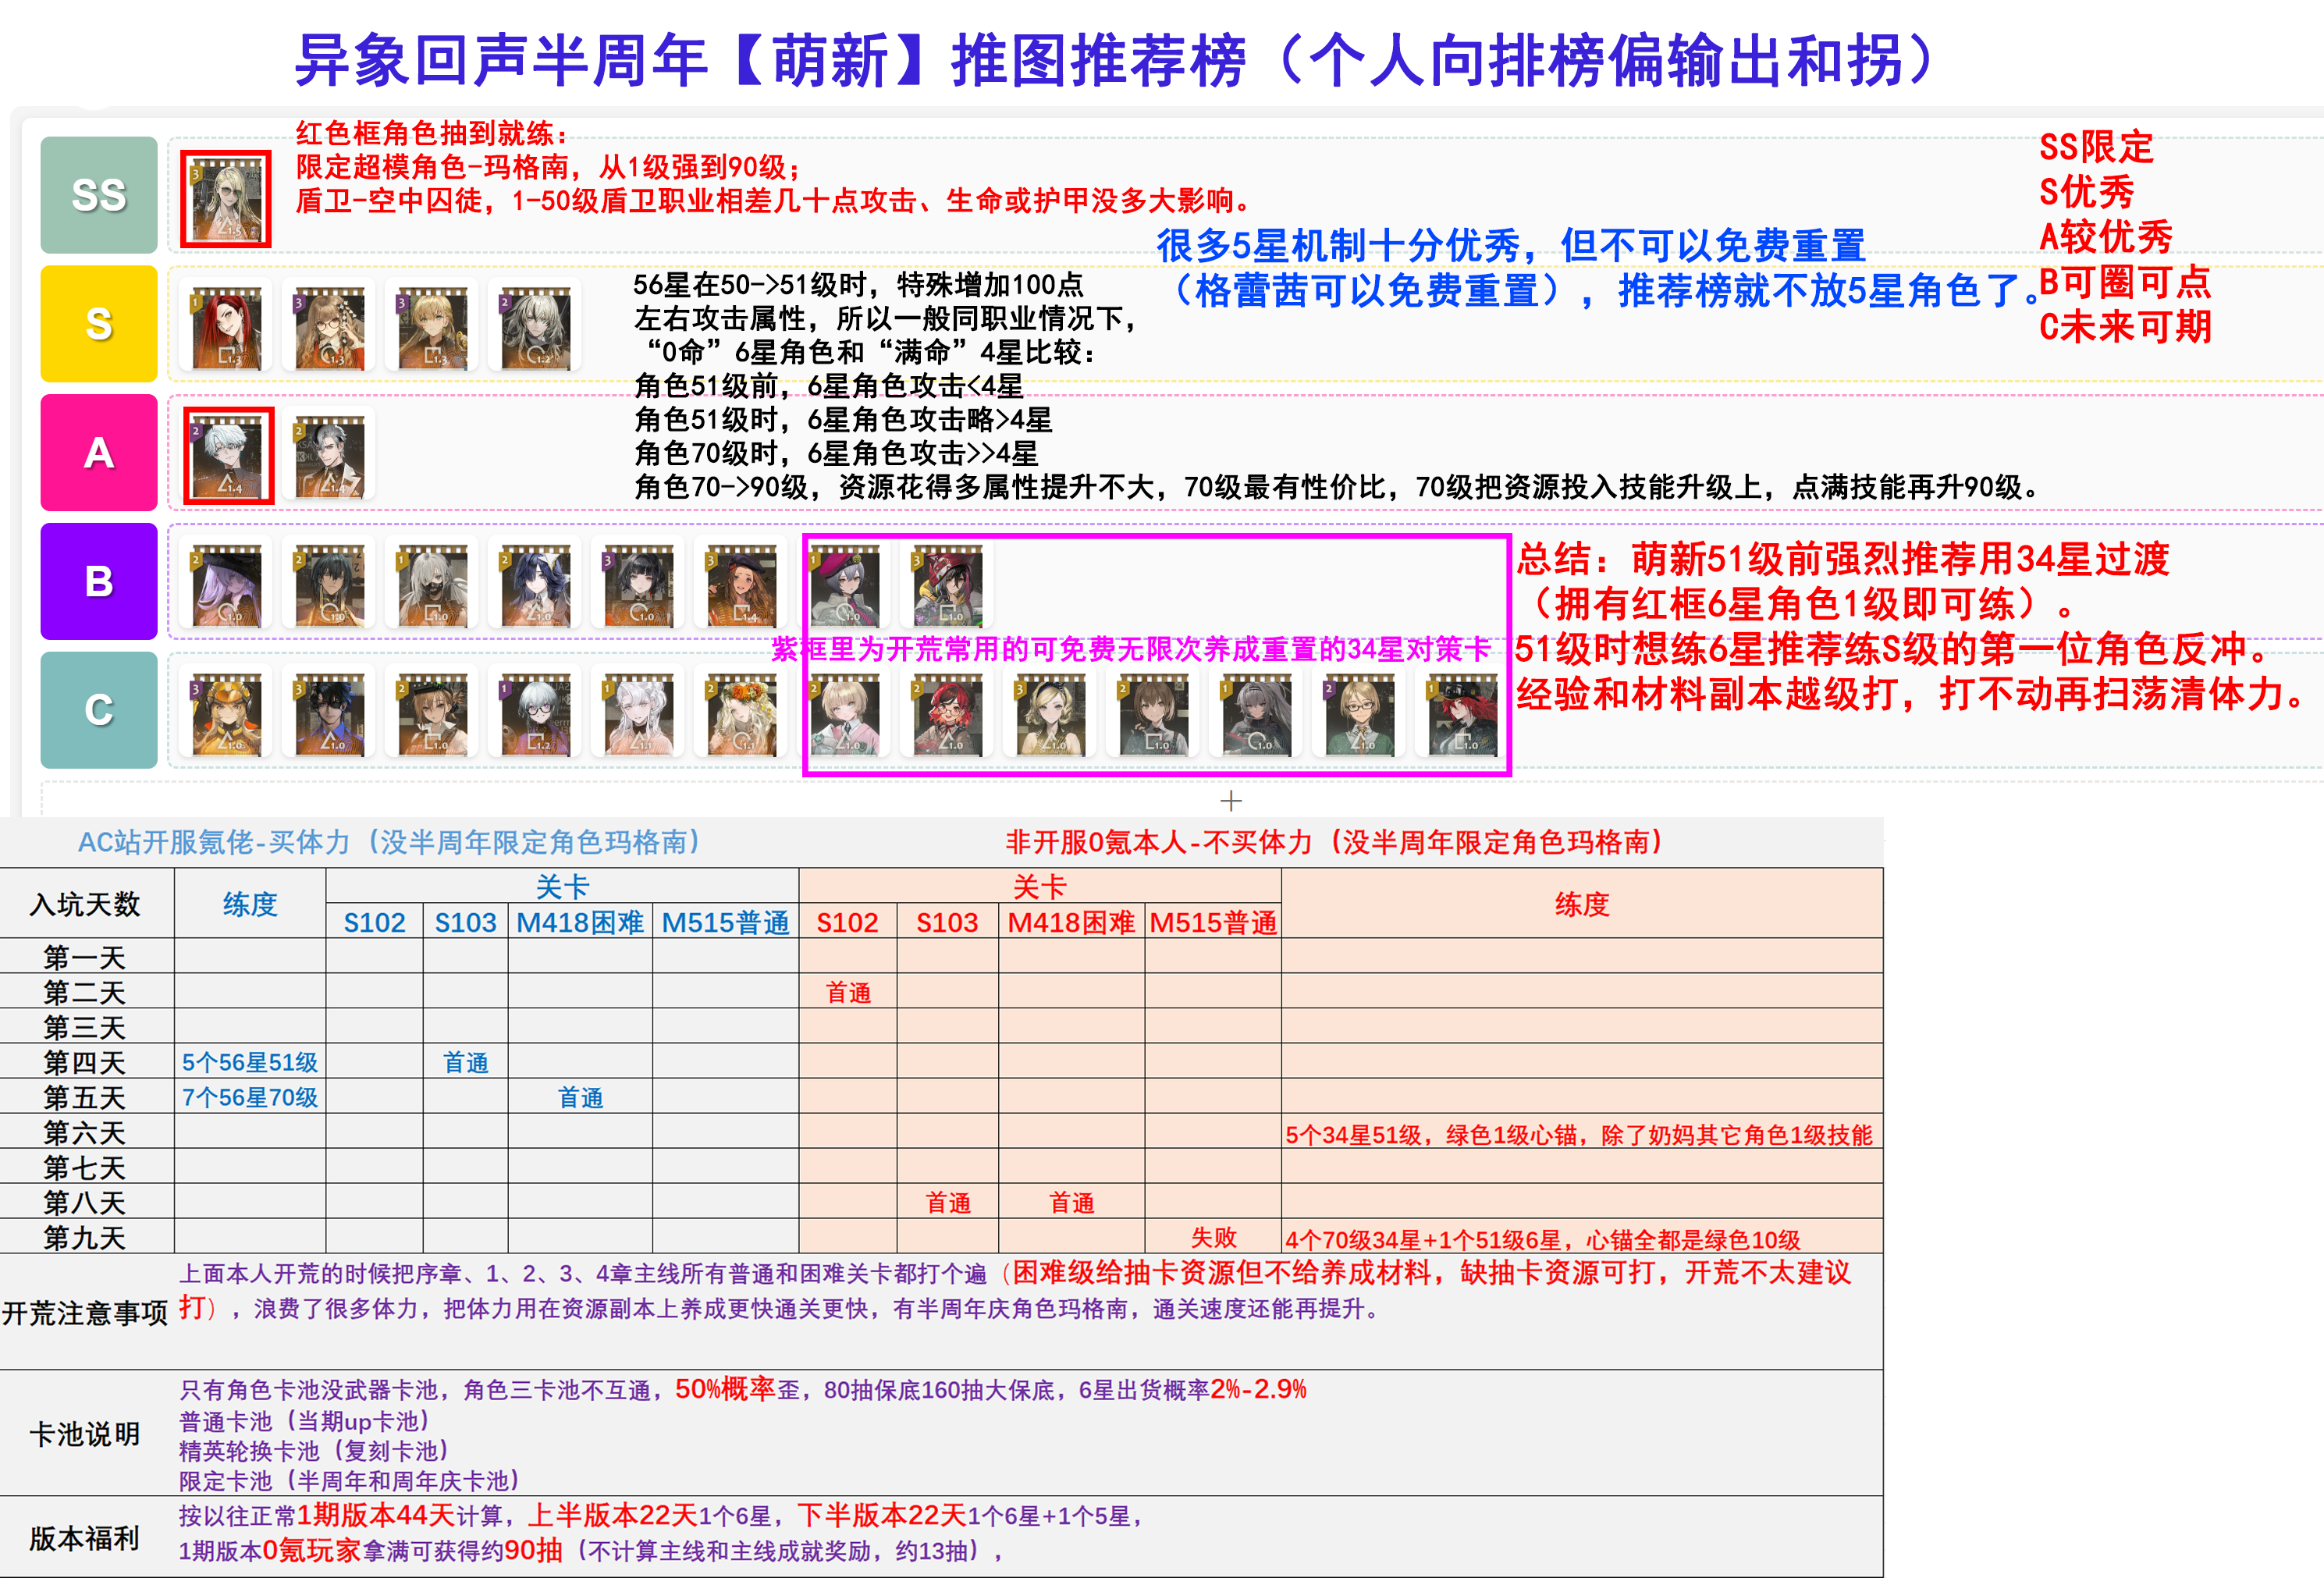2324x1578 pixels.
Task: Select the 失败 cell in 第九天 row
Action: [x=1213, y=1237]
